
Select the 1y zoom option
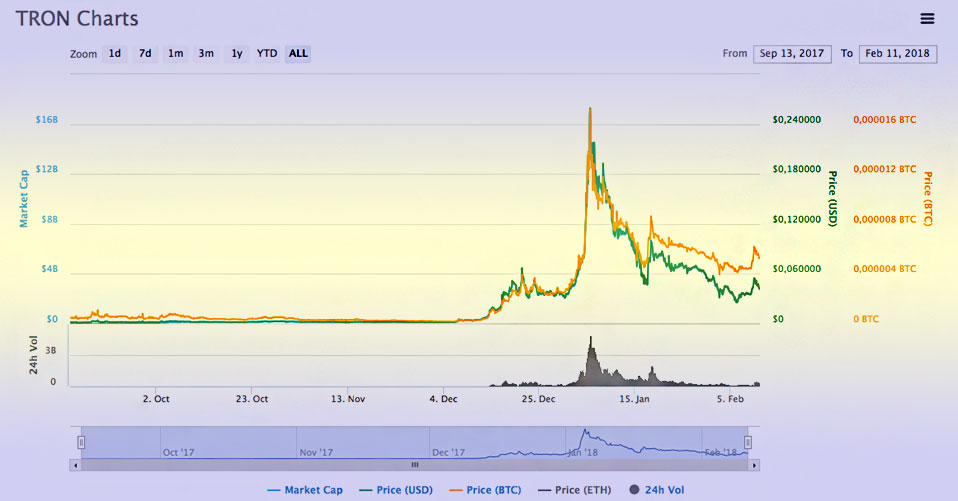click(x=237, y=53)
